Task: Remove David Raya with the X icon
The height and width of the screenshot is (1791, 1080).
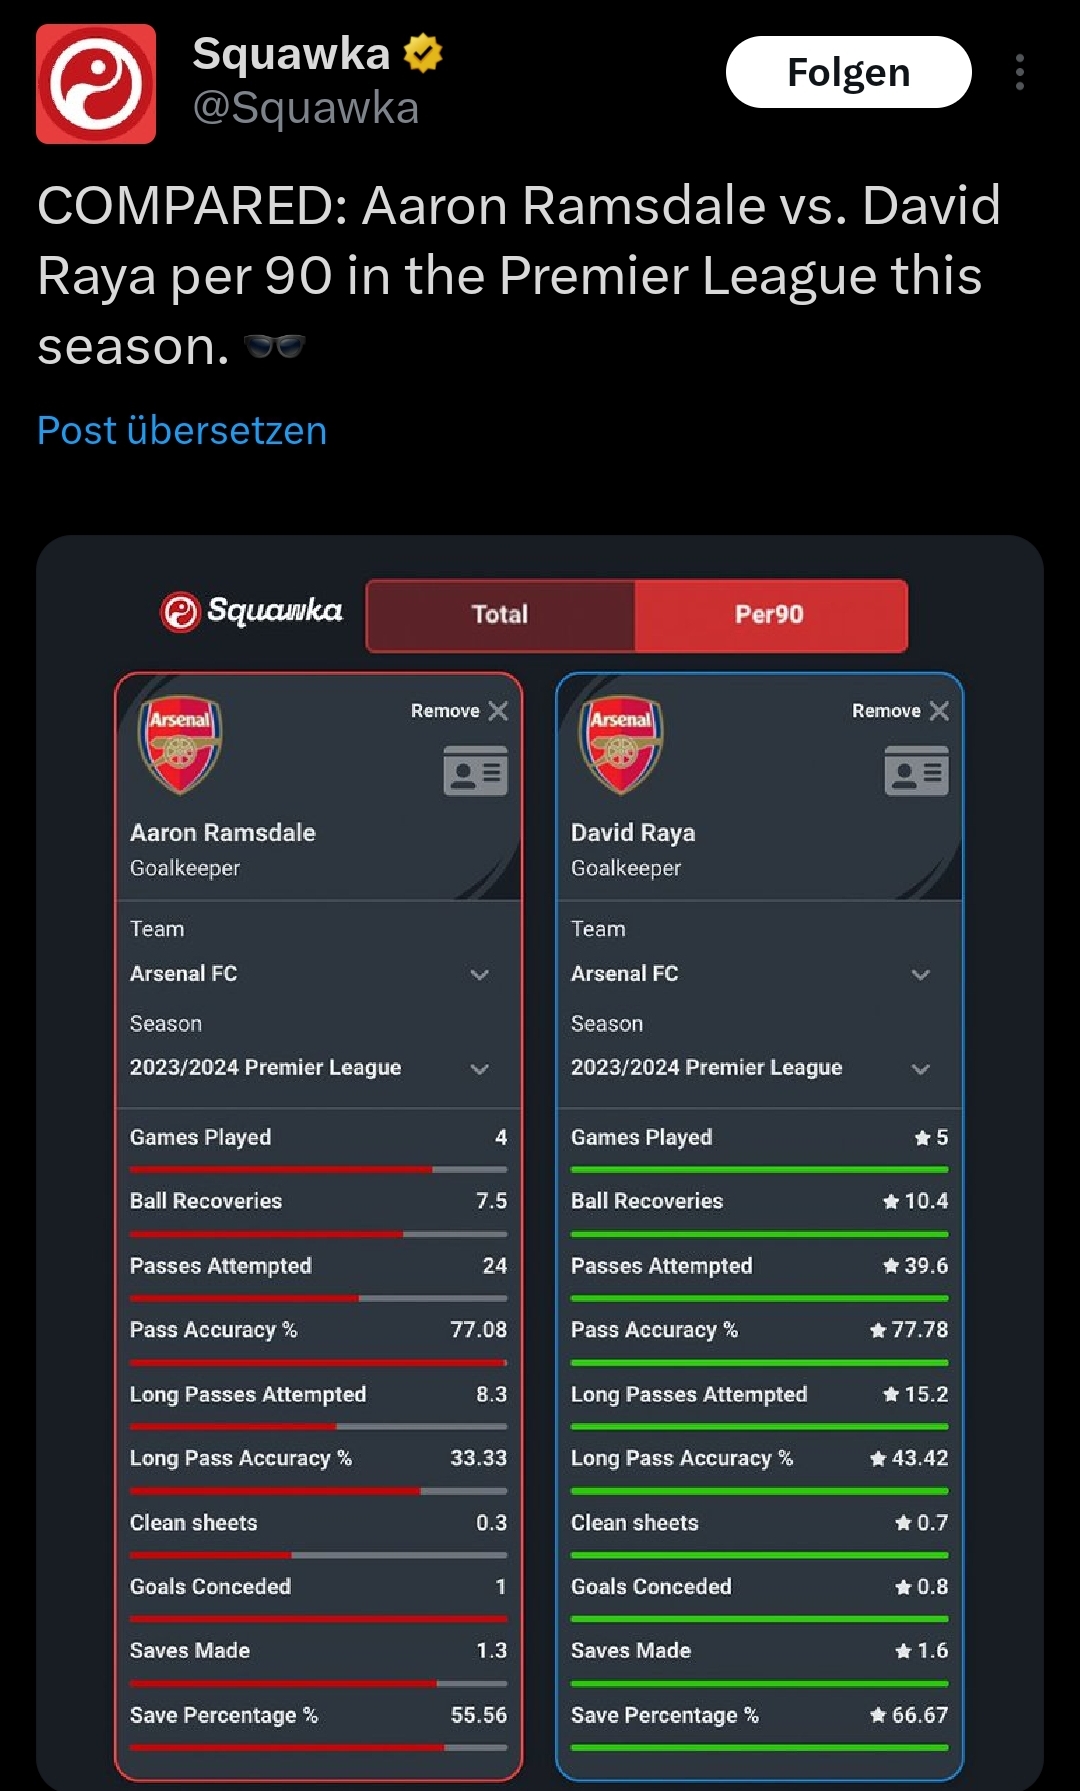Action: 939,711
